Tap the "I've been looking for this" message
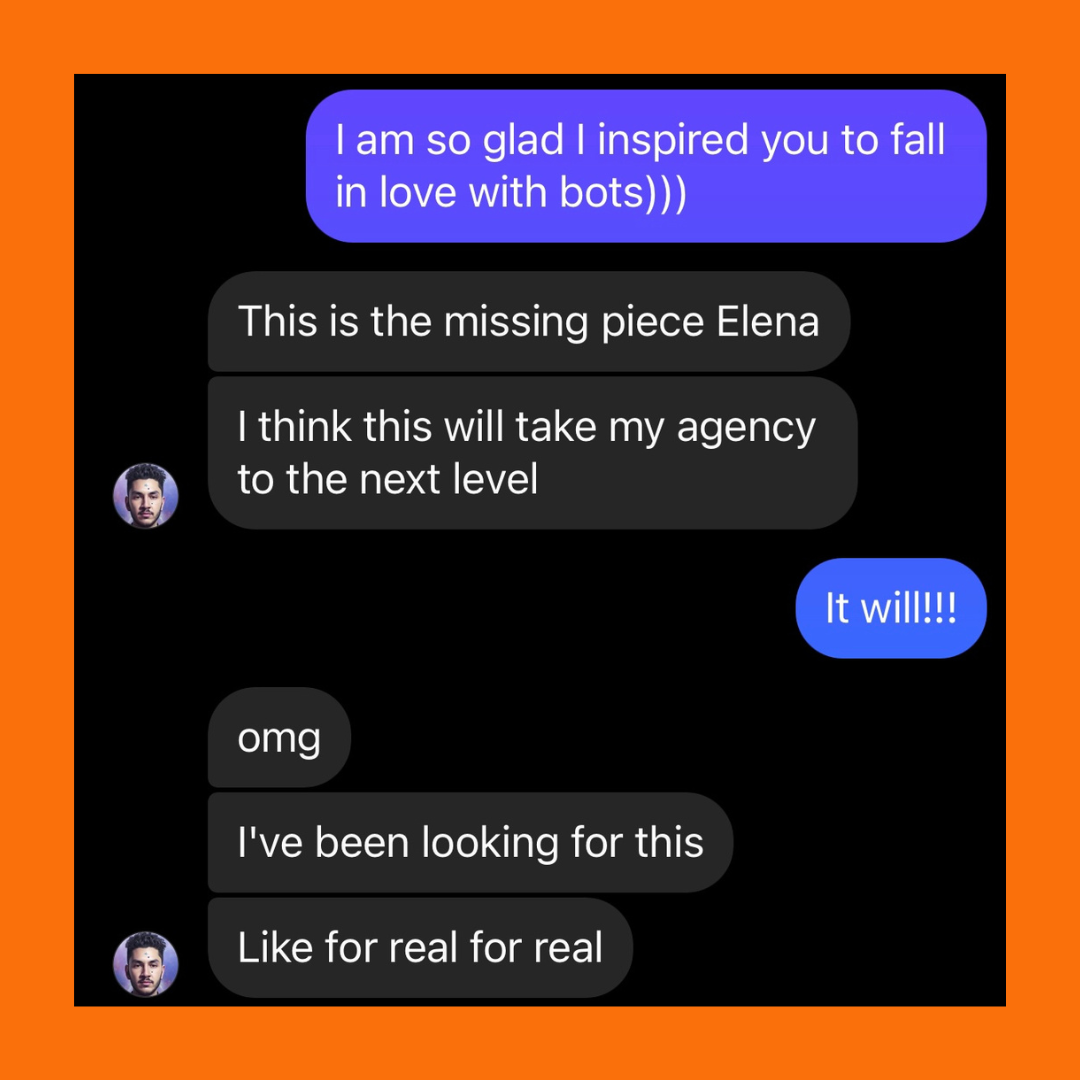This screenshot has height=1080, width=1080. click(470, 842)
